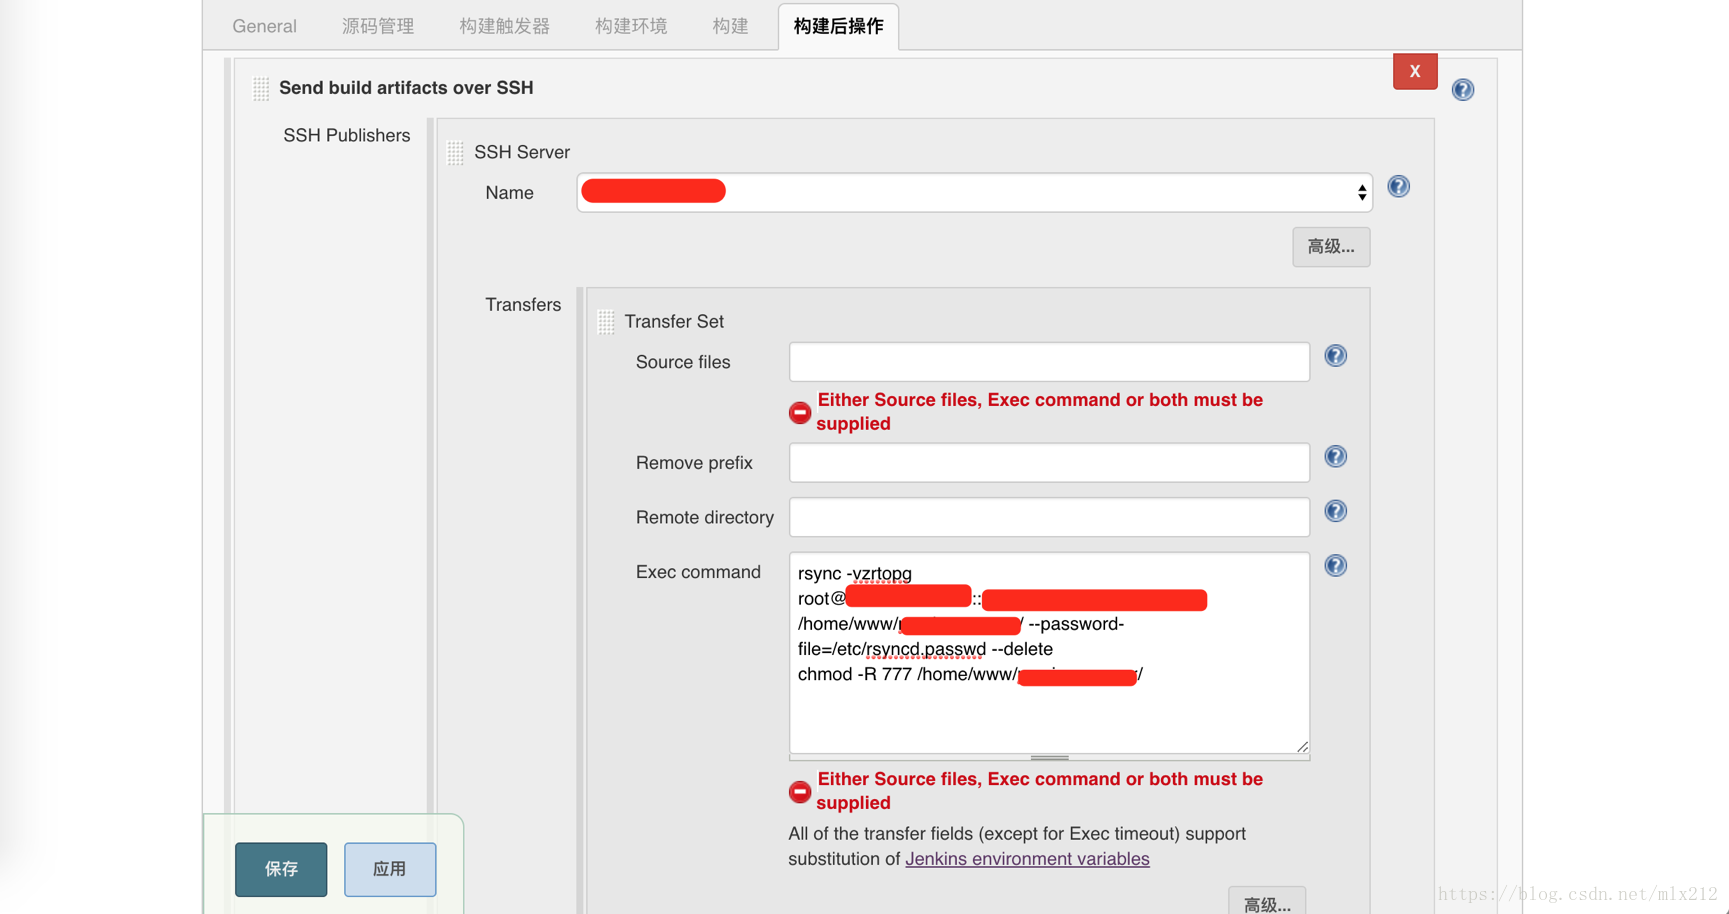Apply changes with 应用 button

(390, 869)
